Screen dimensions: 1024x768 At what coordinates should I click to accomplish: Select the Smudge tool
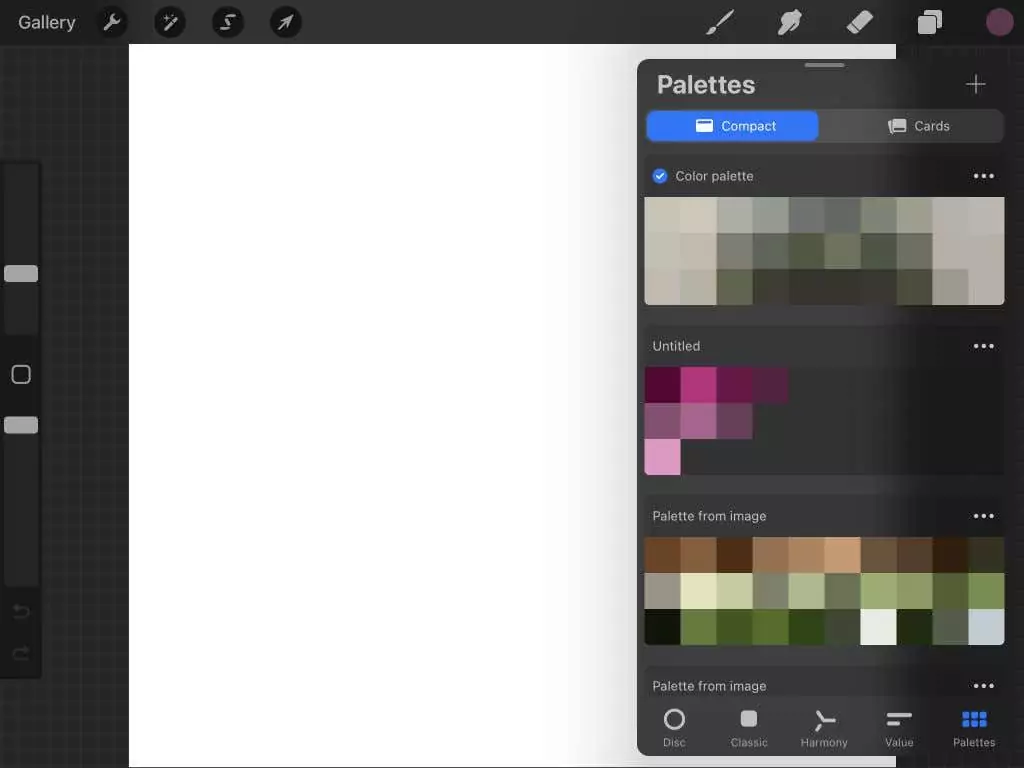point(790,22)
